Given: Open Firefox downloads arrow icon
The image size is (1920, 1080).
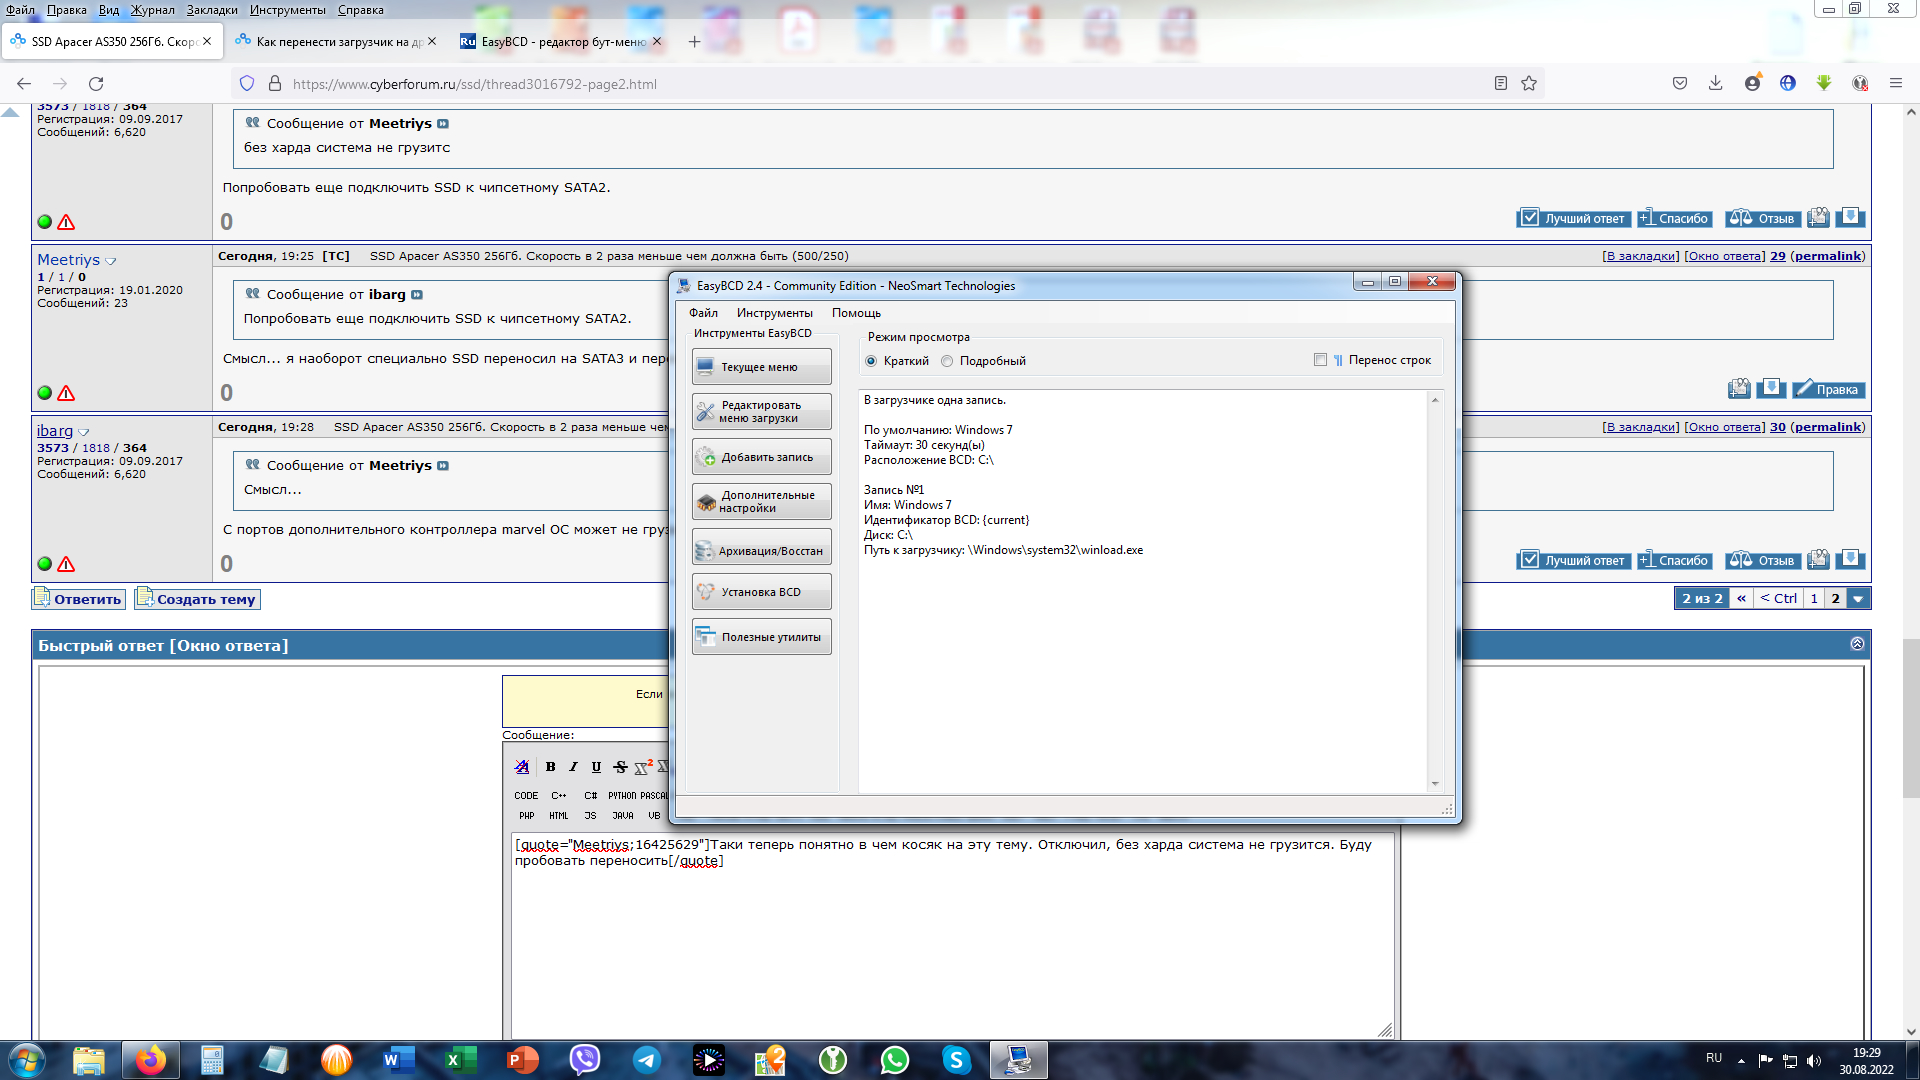Looking at the screenshot, I should pyautogui.click(x=1715, y=84).
